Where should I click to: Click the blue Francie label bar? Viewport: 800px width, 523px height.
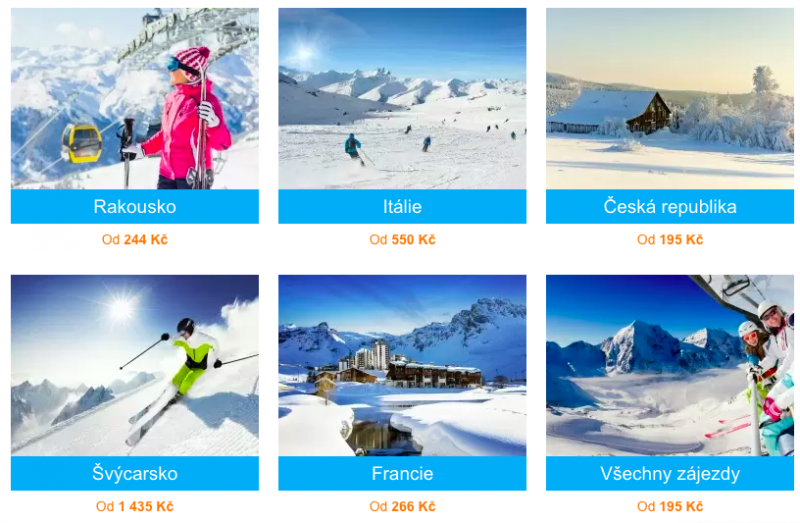pyautogui.click(x=402, y=474)
